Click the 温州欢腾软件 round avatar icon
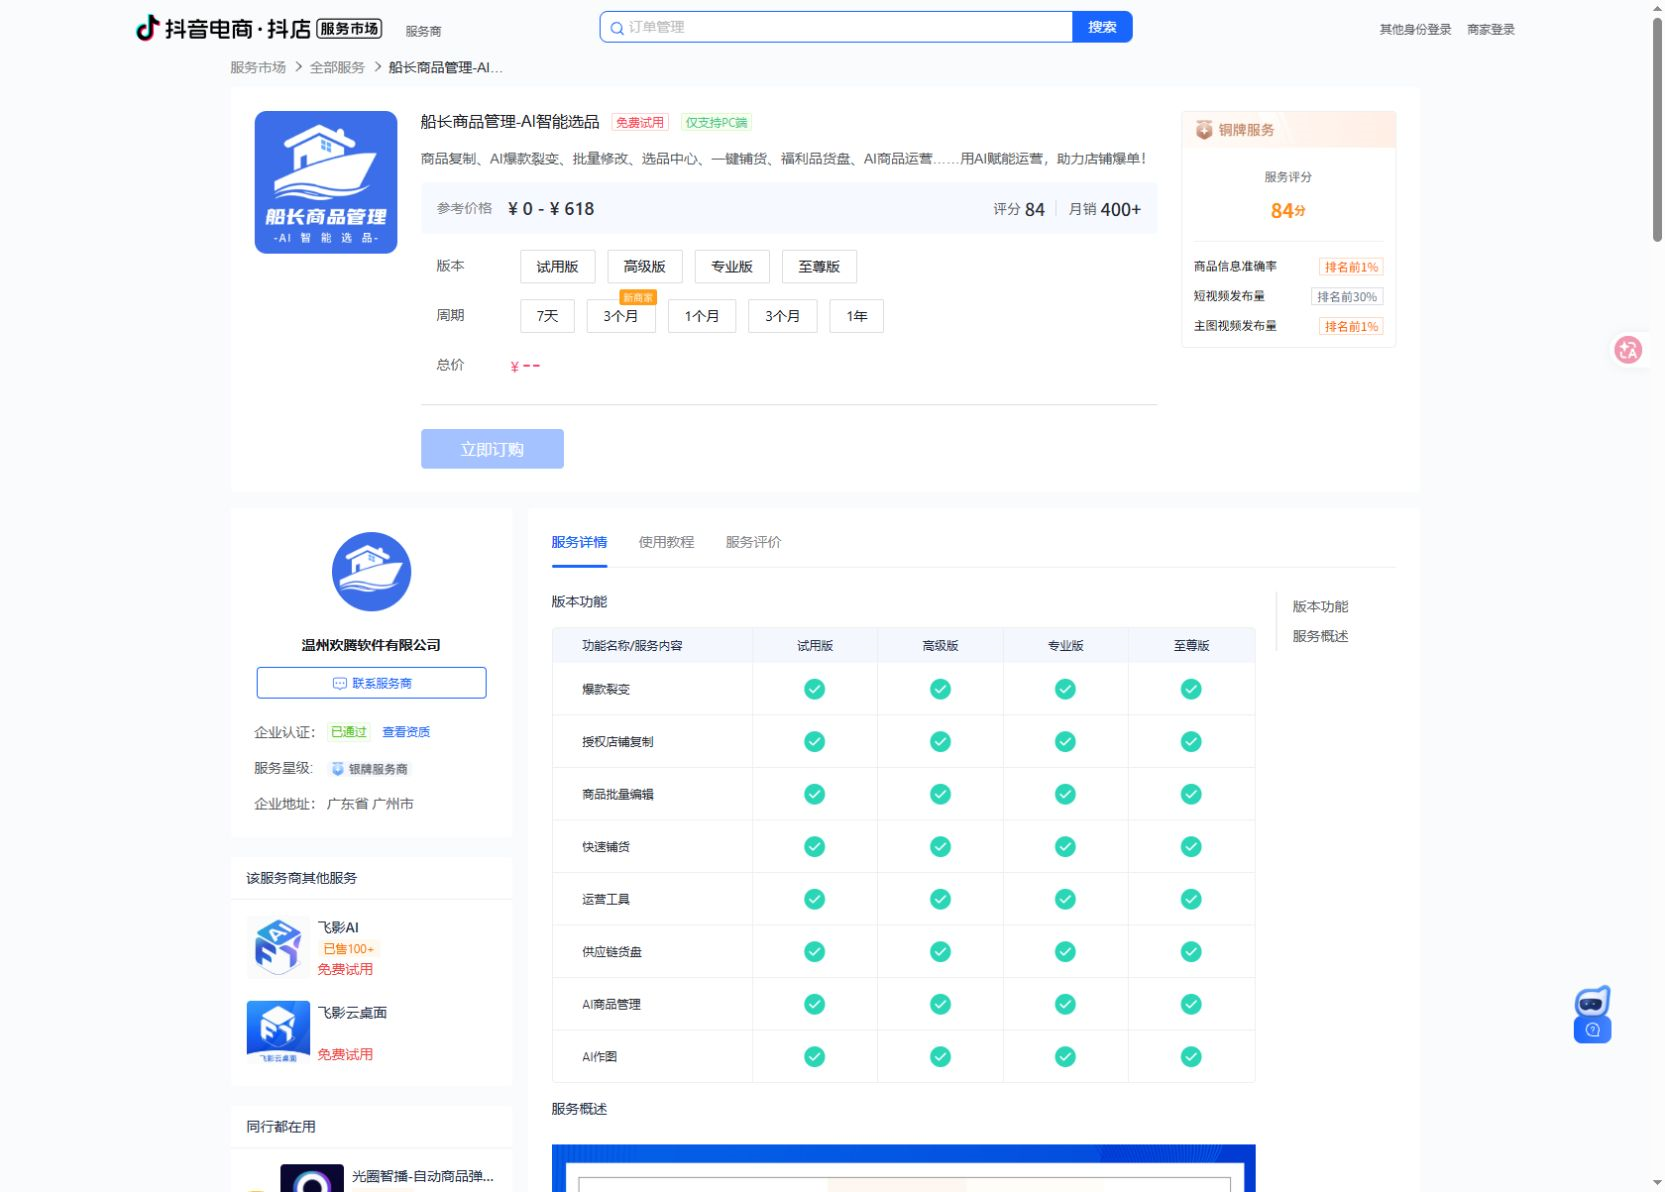The image size is (1665, 1192). 371,572
